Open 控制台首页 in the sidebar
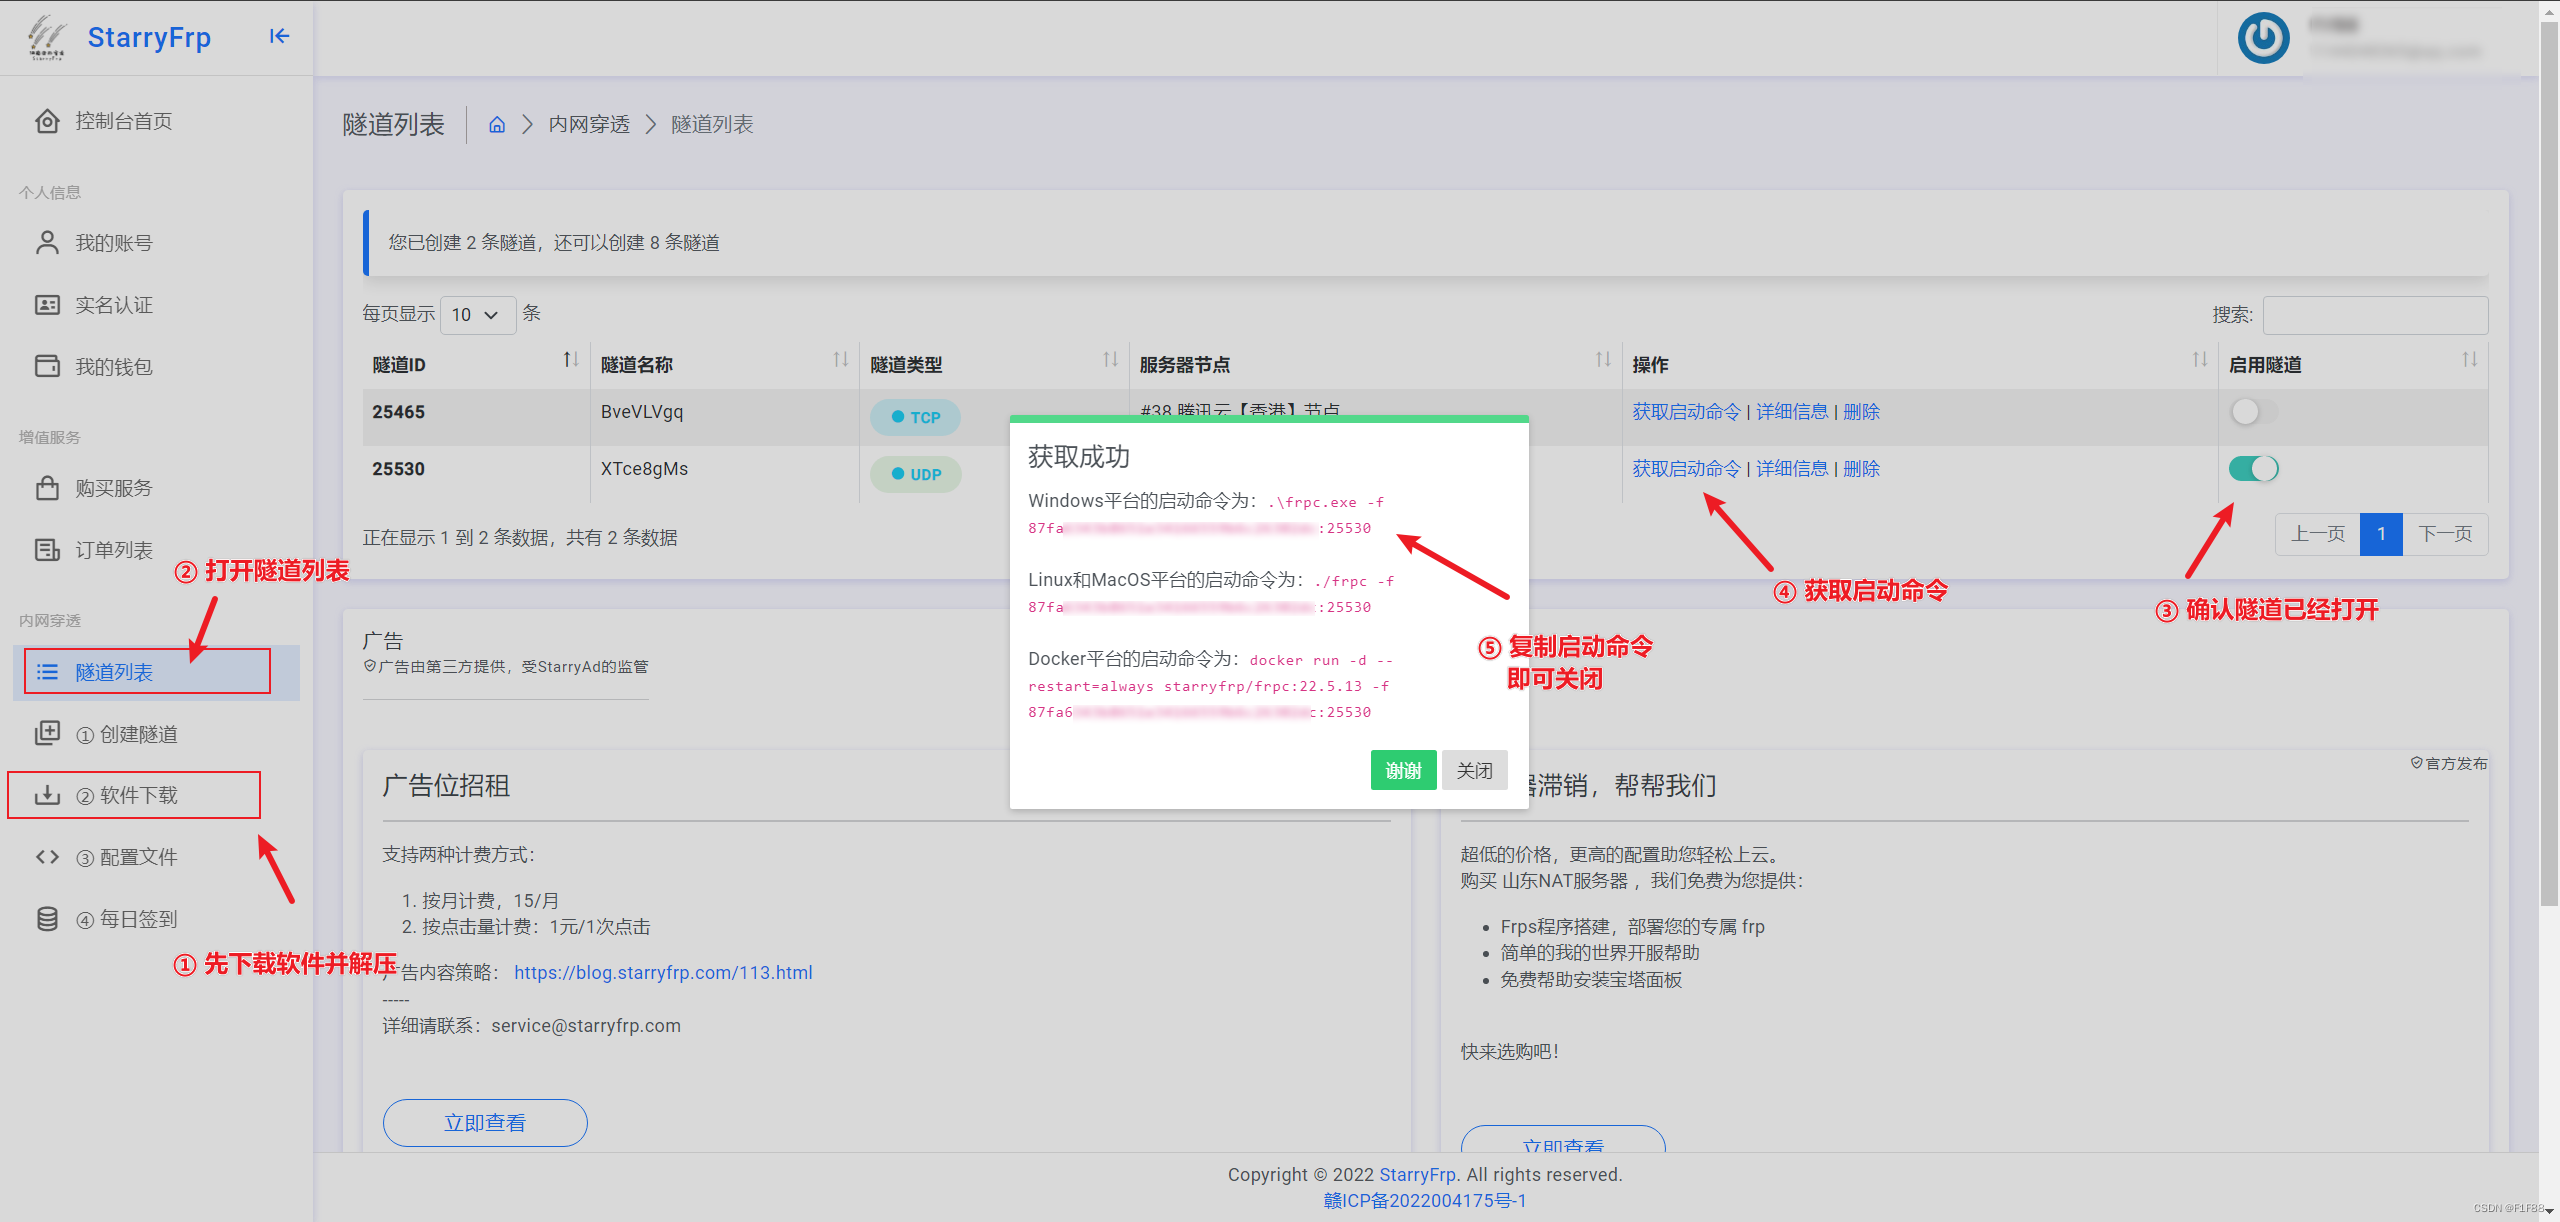 (x=124, y=121)
